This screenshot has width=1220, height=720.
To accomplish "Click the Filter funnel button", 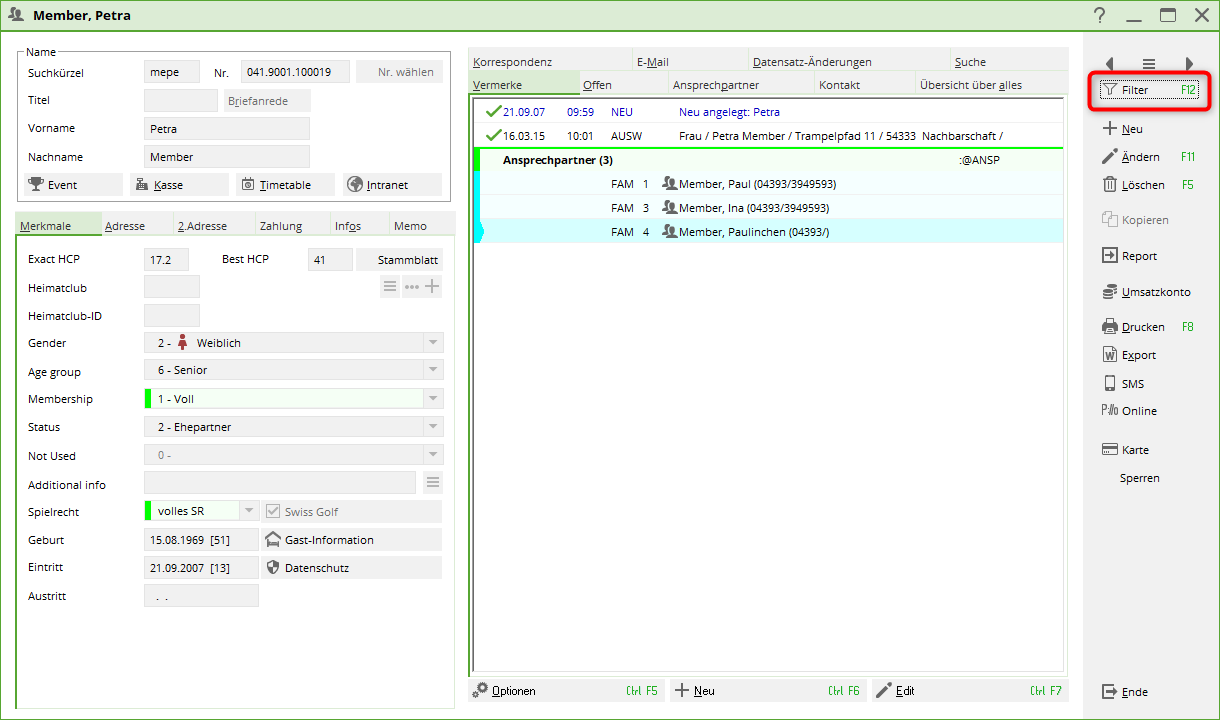I will (1148, 90).
